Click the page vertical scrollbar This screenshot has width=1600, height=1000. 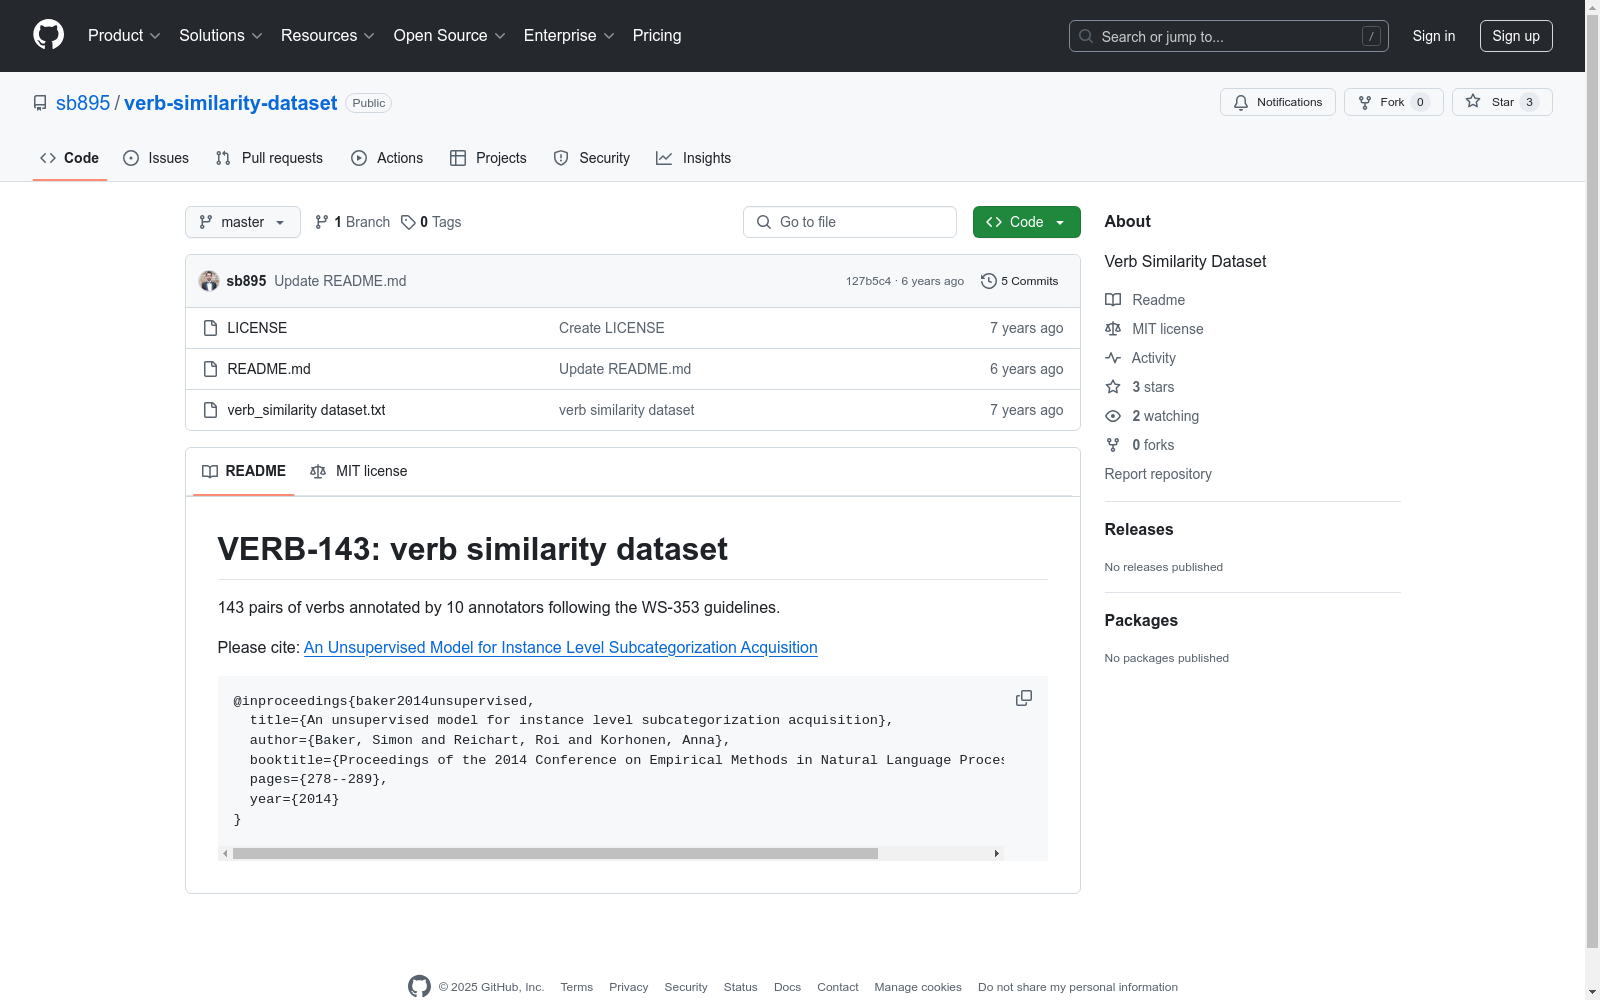point(1592,480)
